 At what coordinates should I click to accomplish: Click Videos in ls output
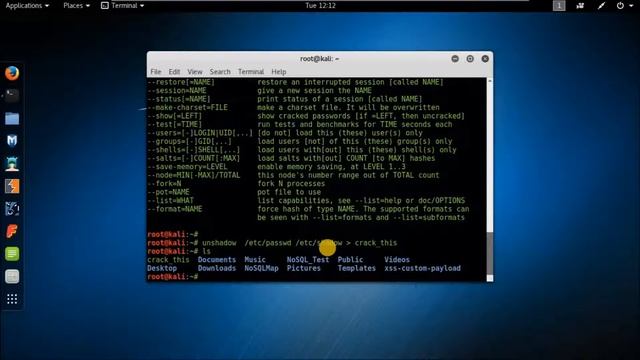coord(397,260)
